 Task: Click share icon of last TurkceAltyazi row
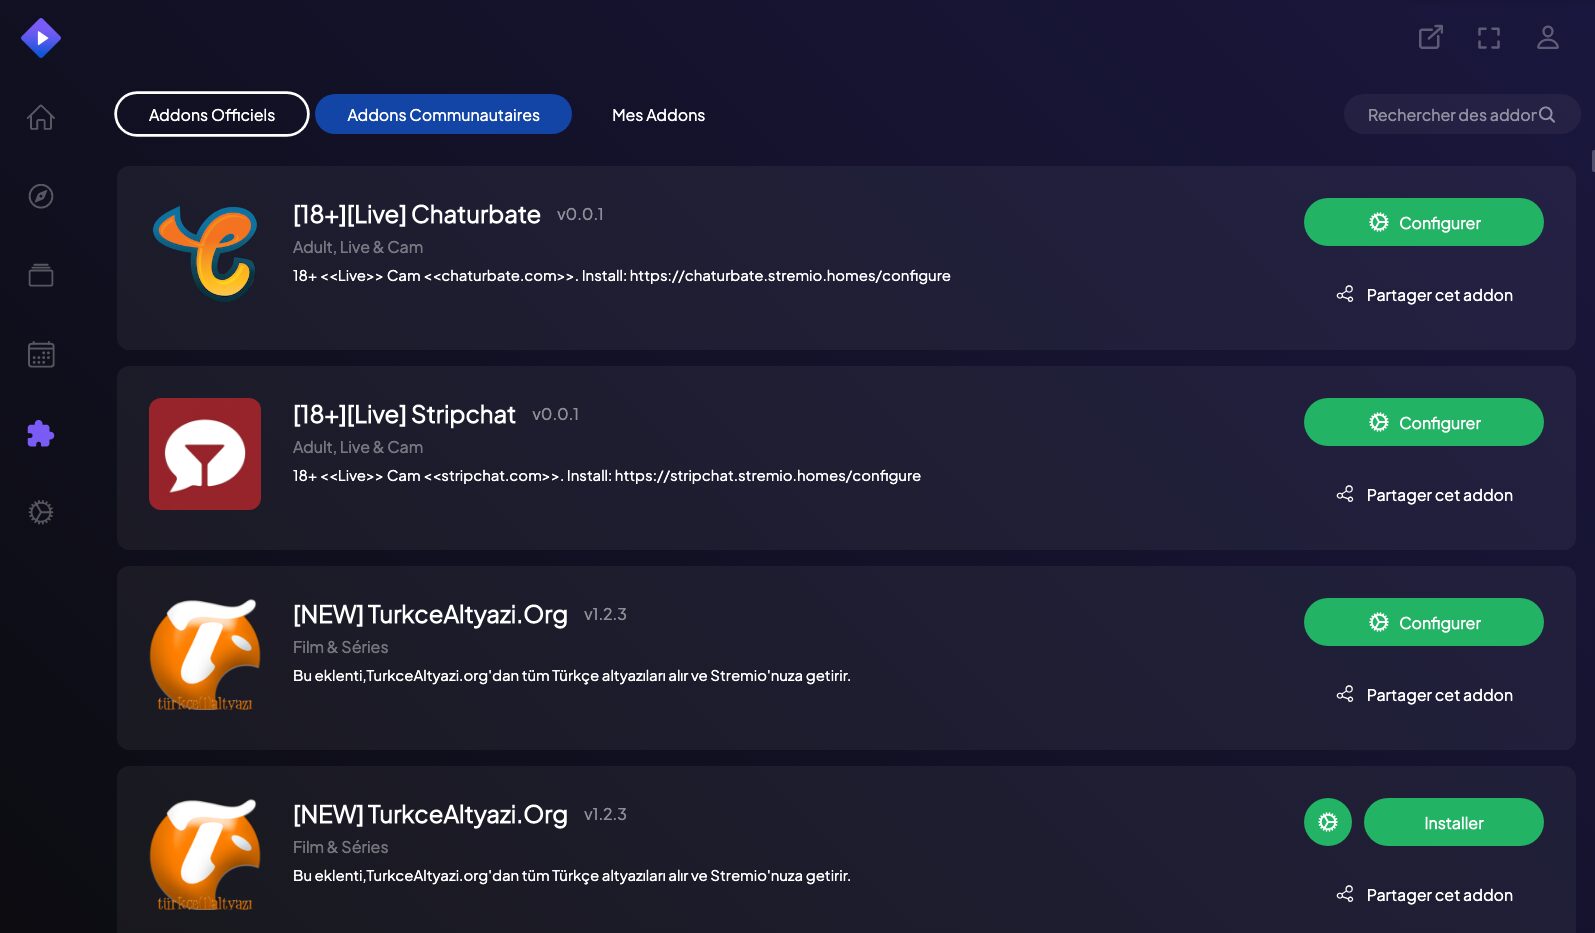click(x=1345, y=894)
